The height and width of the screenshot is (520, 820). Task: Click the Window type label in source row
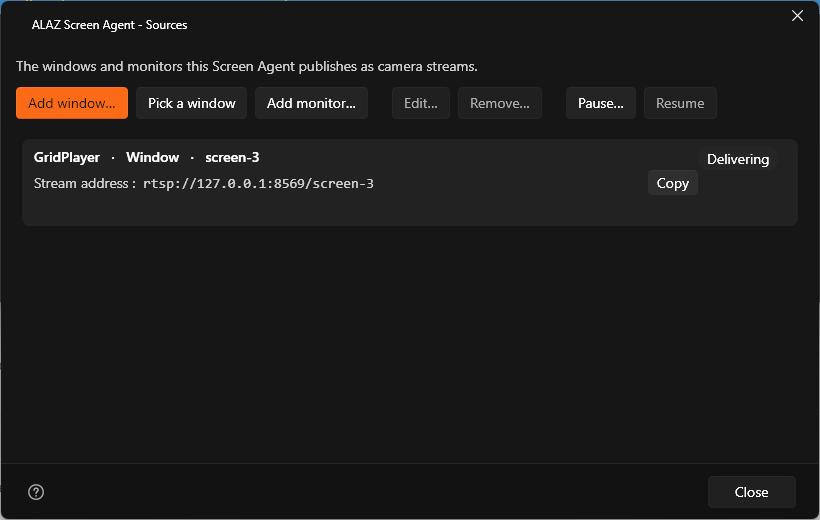coord(153,157)
